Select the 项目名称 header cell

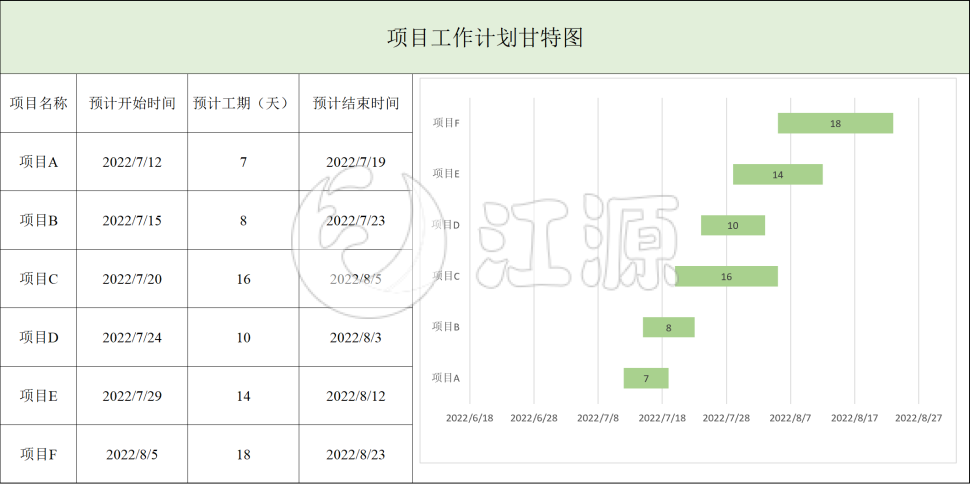tap(38, 103)
